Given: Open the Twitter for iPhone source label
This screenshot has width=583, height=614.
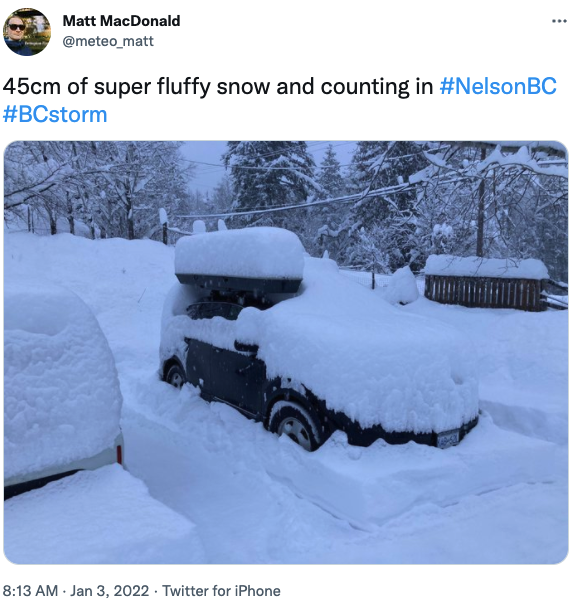Looking at the screenshot, I should click(x=221, y=591).
